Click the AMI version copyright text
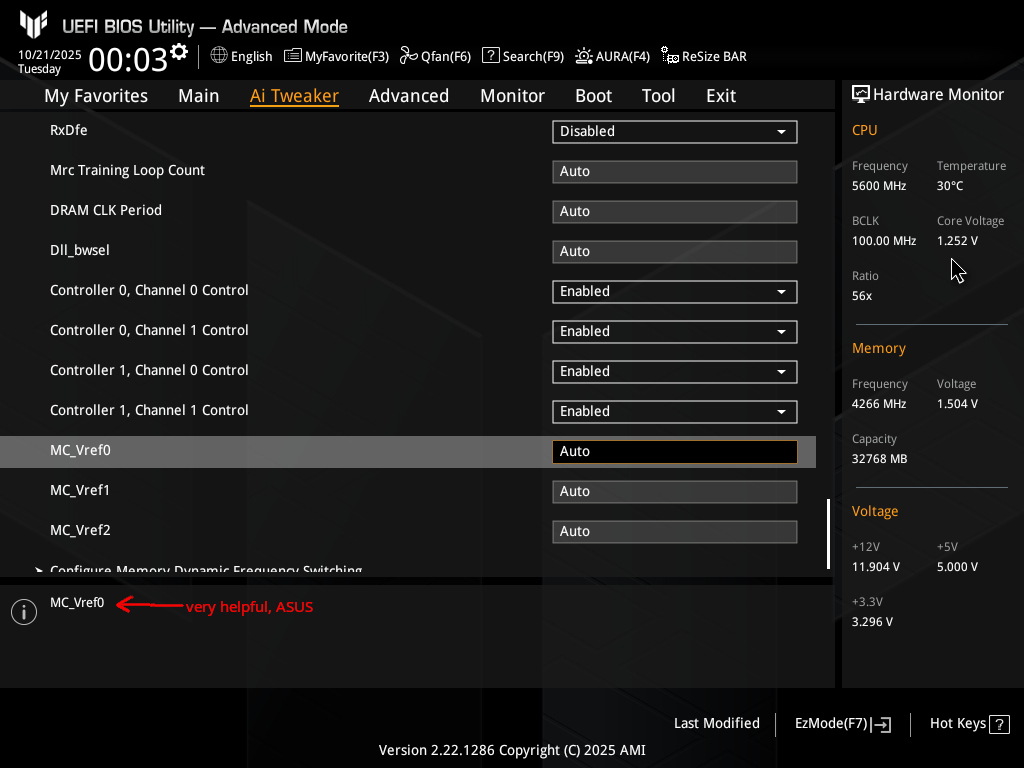Viewport: 1024px width, 768px height. (x=512, y=750)
